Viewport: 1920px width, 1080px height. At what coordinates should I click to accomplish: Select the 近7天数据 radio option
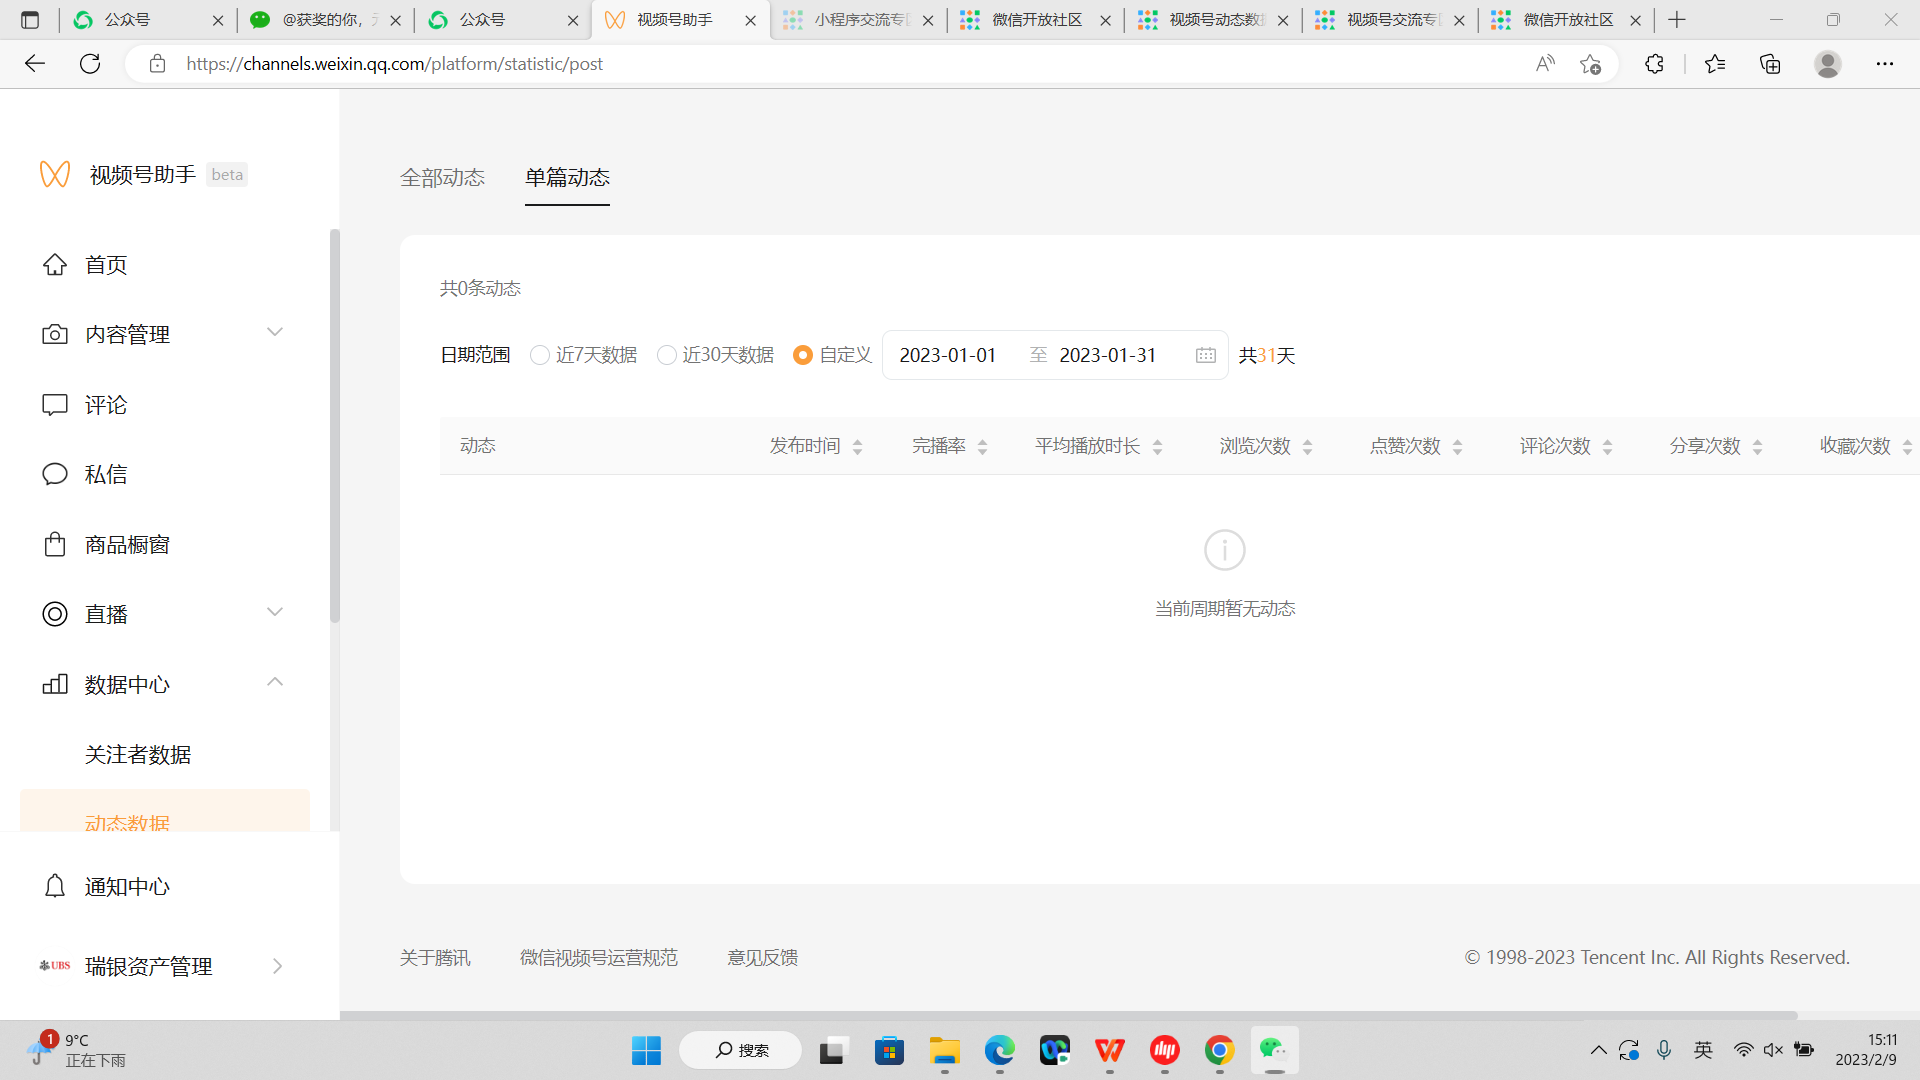[x=540, y=356]
